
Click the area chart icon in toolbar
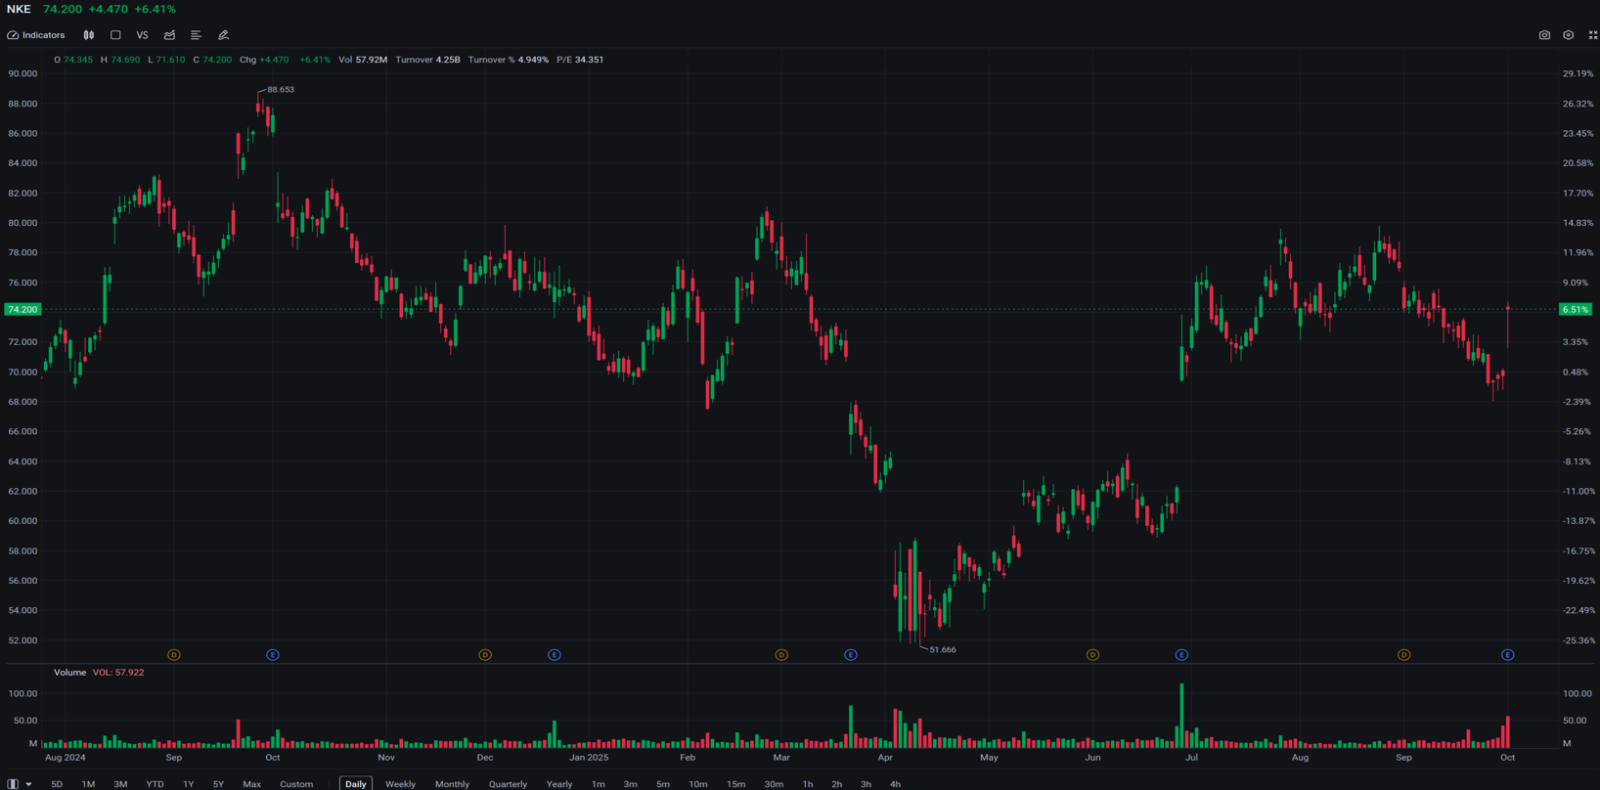[170, 35]
